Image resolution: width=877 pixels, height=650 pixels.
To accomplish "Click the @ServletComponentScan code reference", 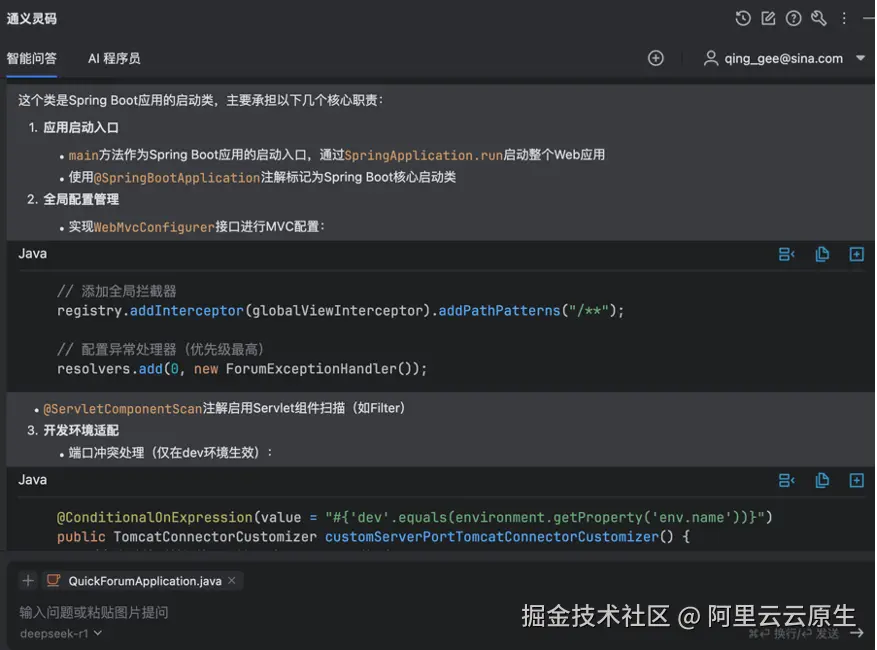I will pos(122,409).
